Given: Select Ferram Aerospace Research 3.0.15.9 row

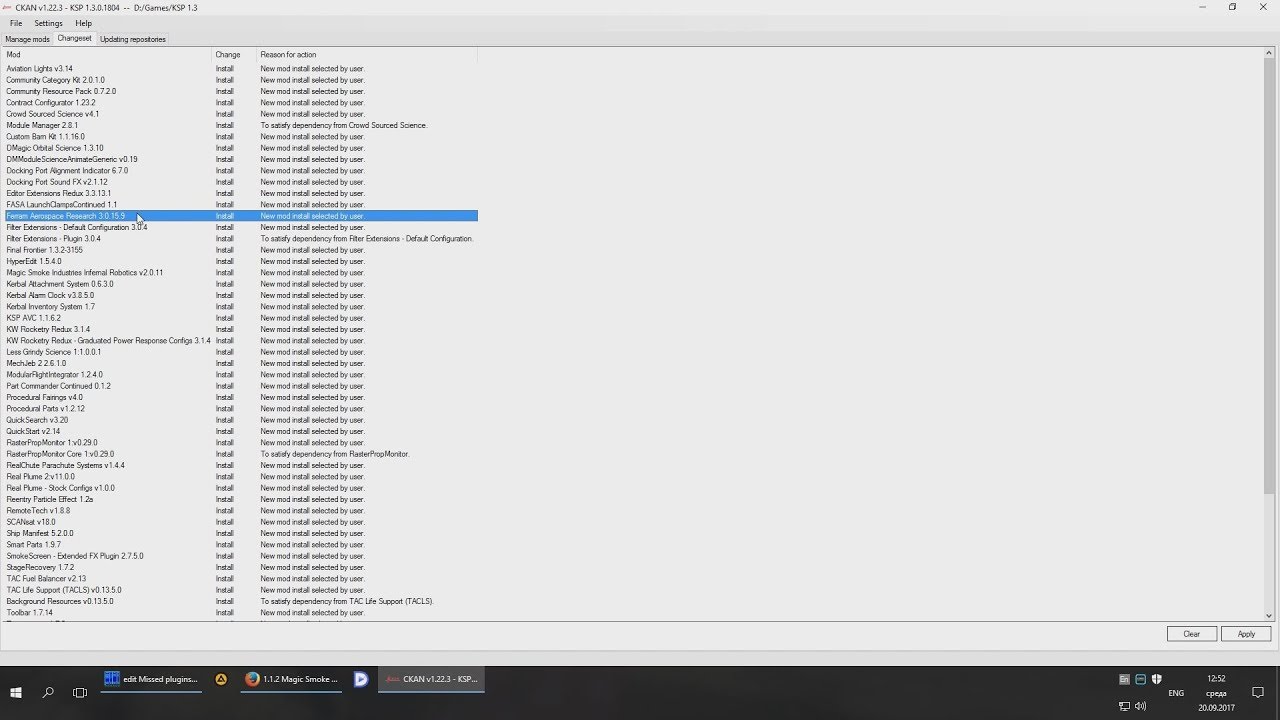Looking at the screenshot, I should coord(240,216).
